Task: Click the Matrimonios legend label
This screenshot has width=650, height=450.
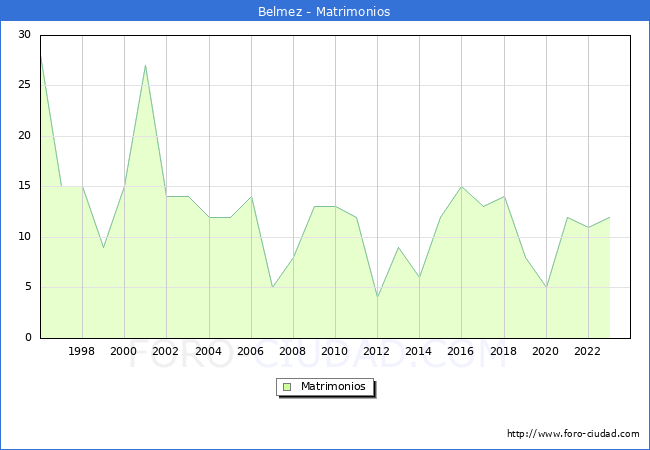Action: point(332,387)
